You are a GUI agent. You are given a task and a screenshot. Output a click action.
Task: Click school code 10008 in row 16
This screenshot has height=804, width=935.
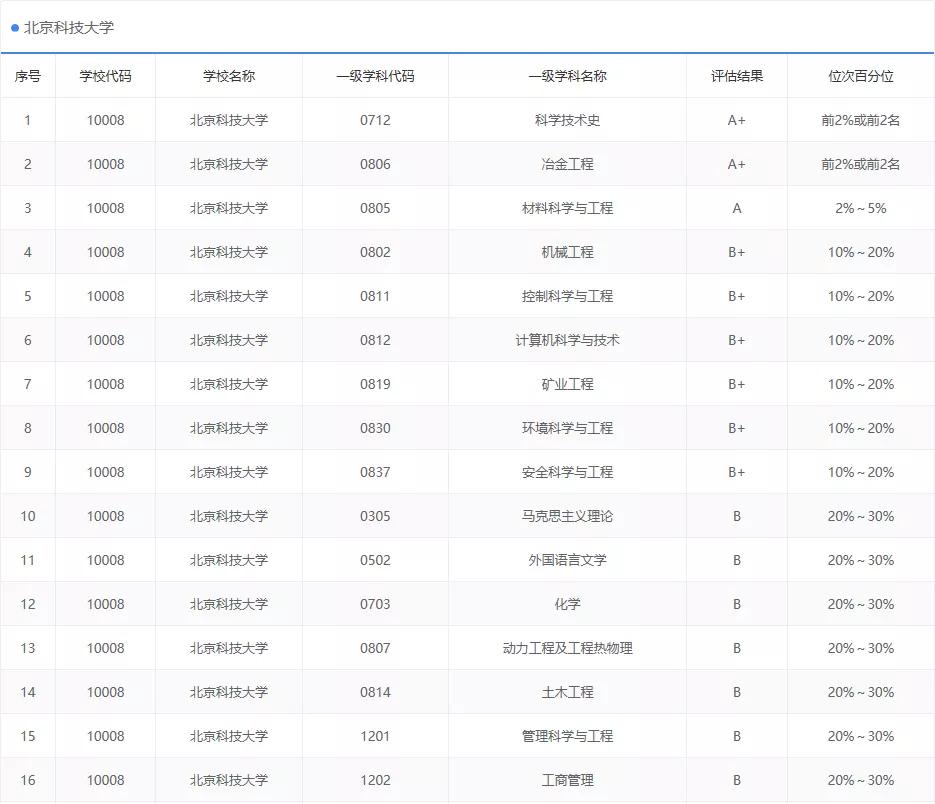coord(104,779)
